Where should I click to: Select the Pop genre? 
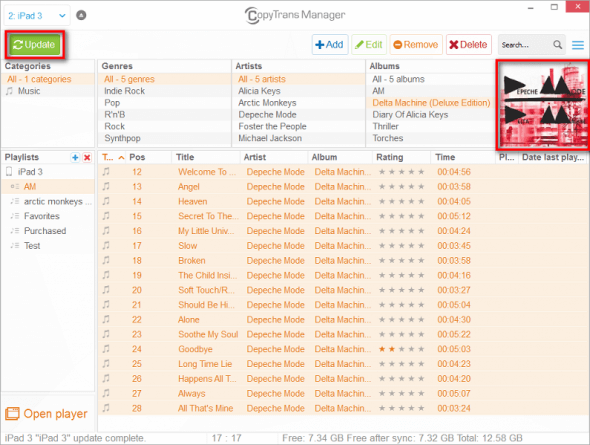tap(164, 103)
